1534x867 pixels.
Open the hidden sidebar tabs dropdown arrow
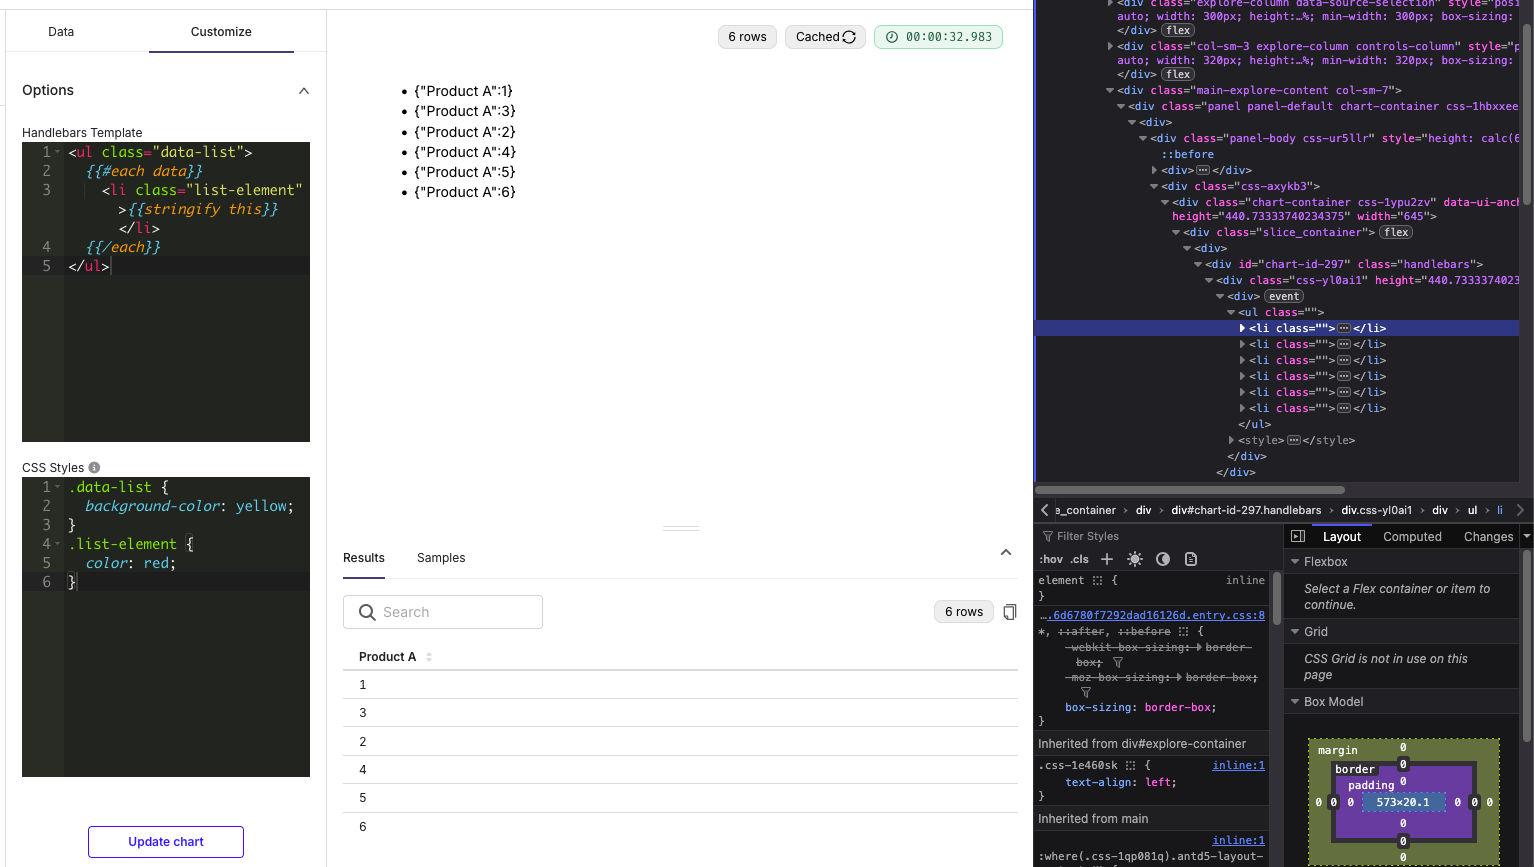coord(1527,536)
